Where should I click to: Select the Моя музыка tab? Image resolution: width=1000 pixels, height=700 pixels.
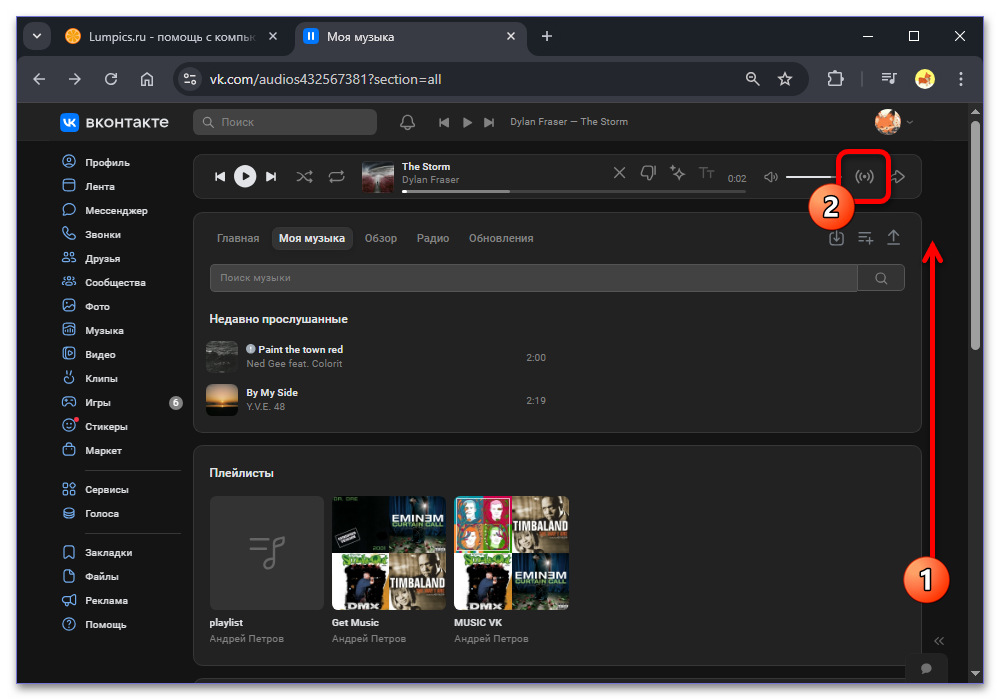click(x=312, y=238)
